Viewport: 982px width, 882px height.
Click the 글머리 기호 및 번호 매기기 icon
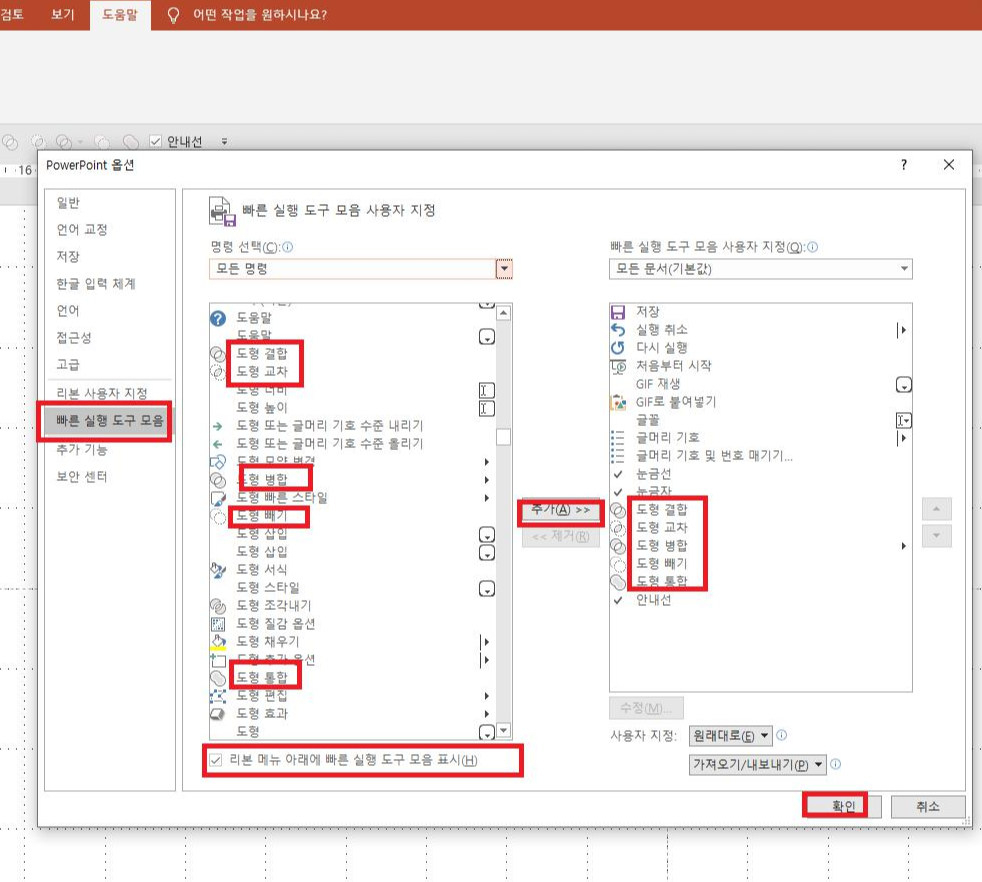pos(618,455)
